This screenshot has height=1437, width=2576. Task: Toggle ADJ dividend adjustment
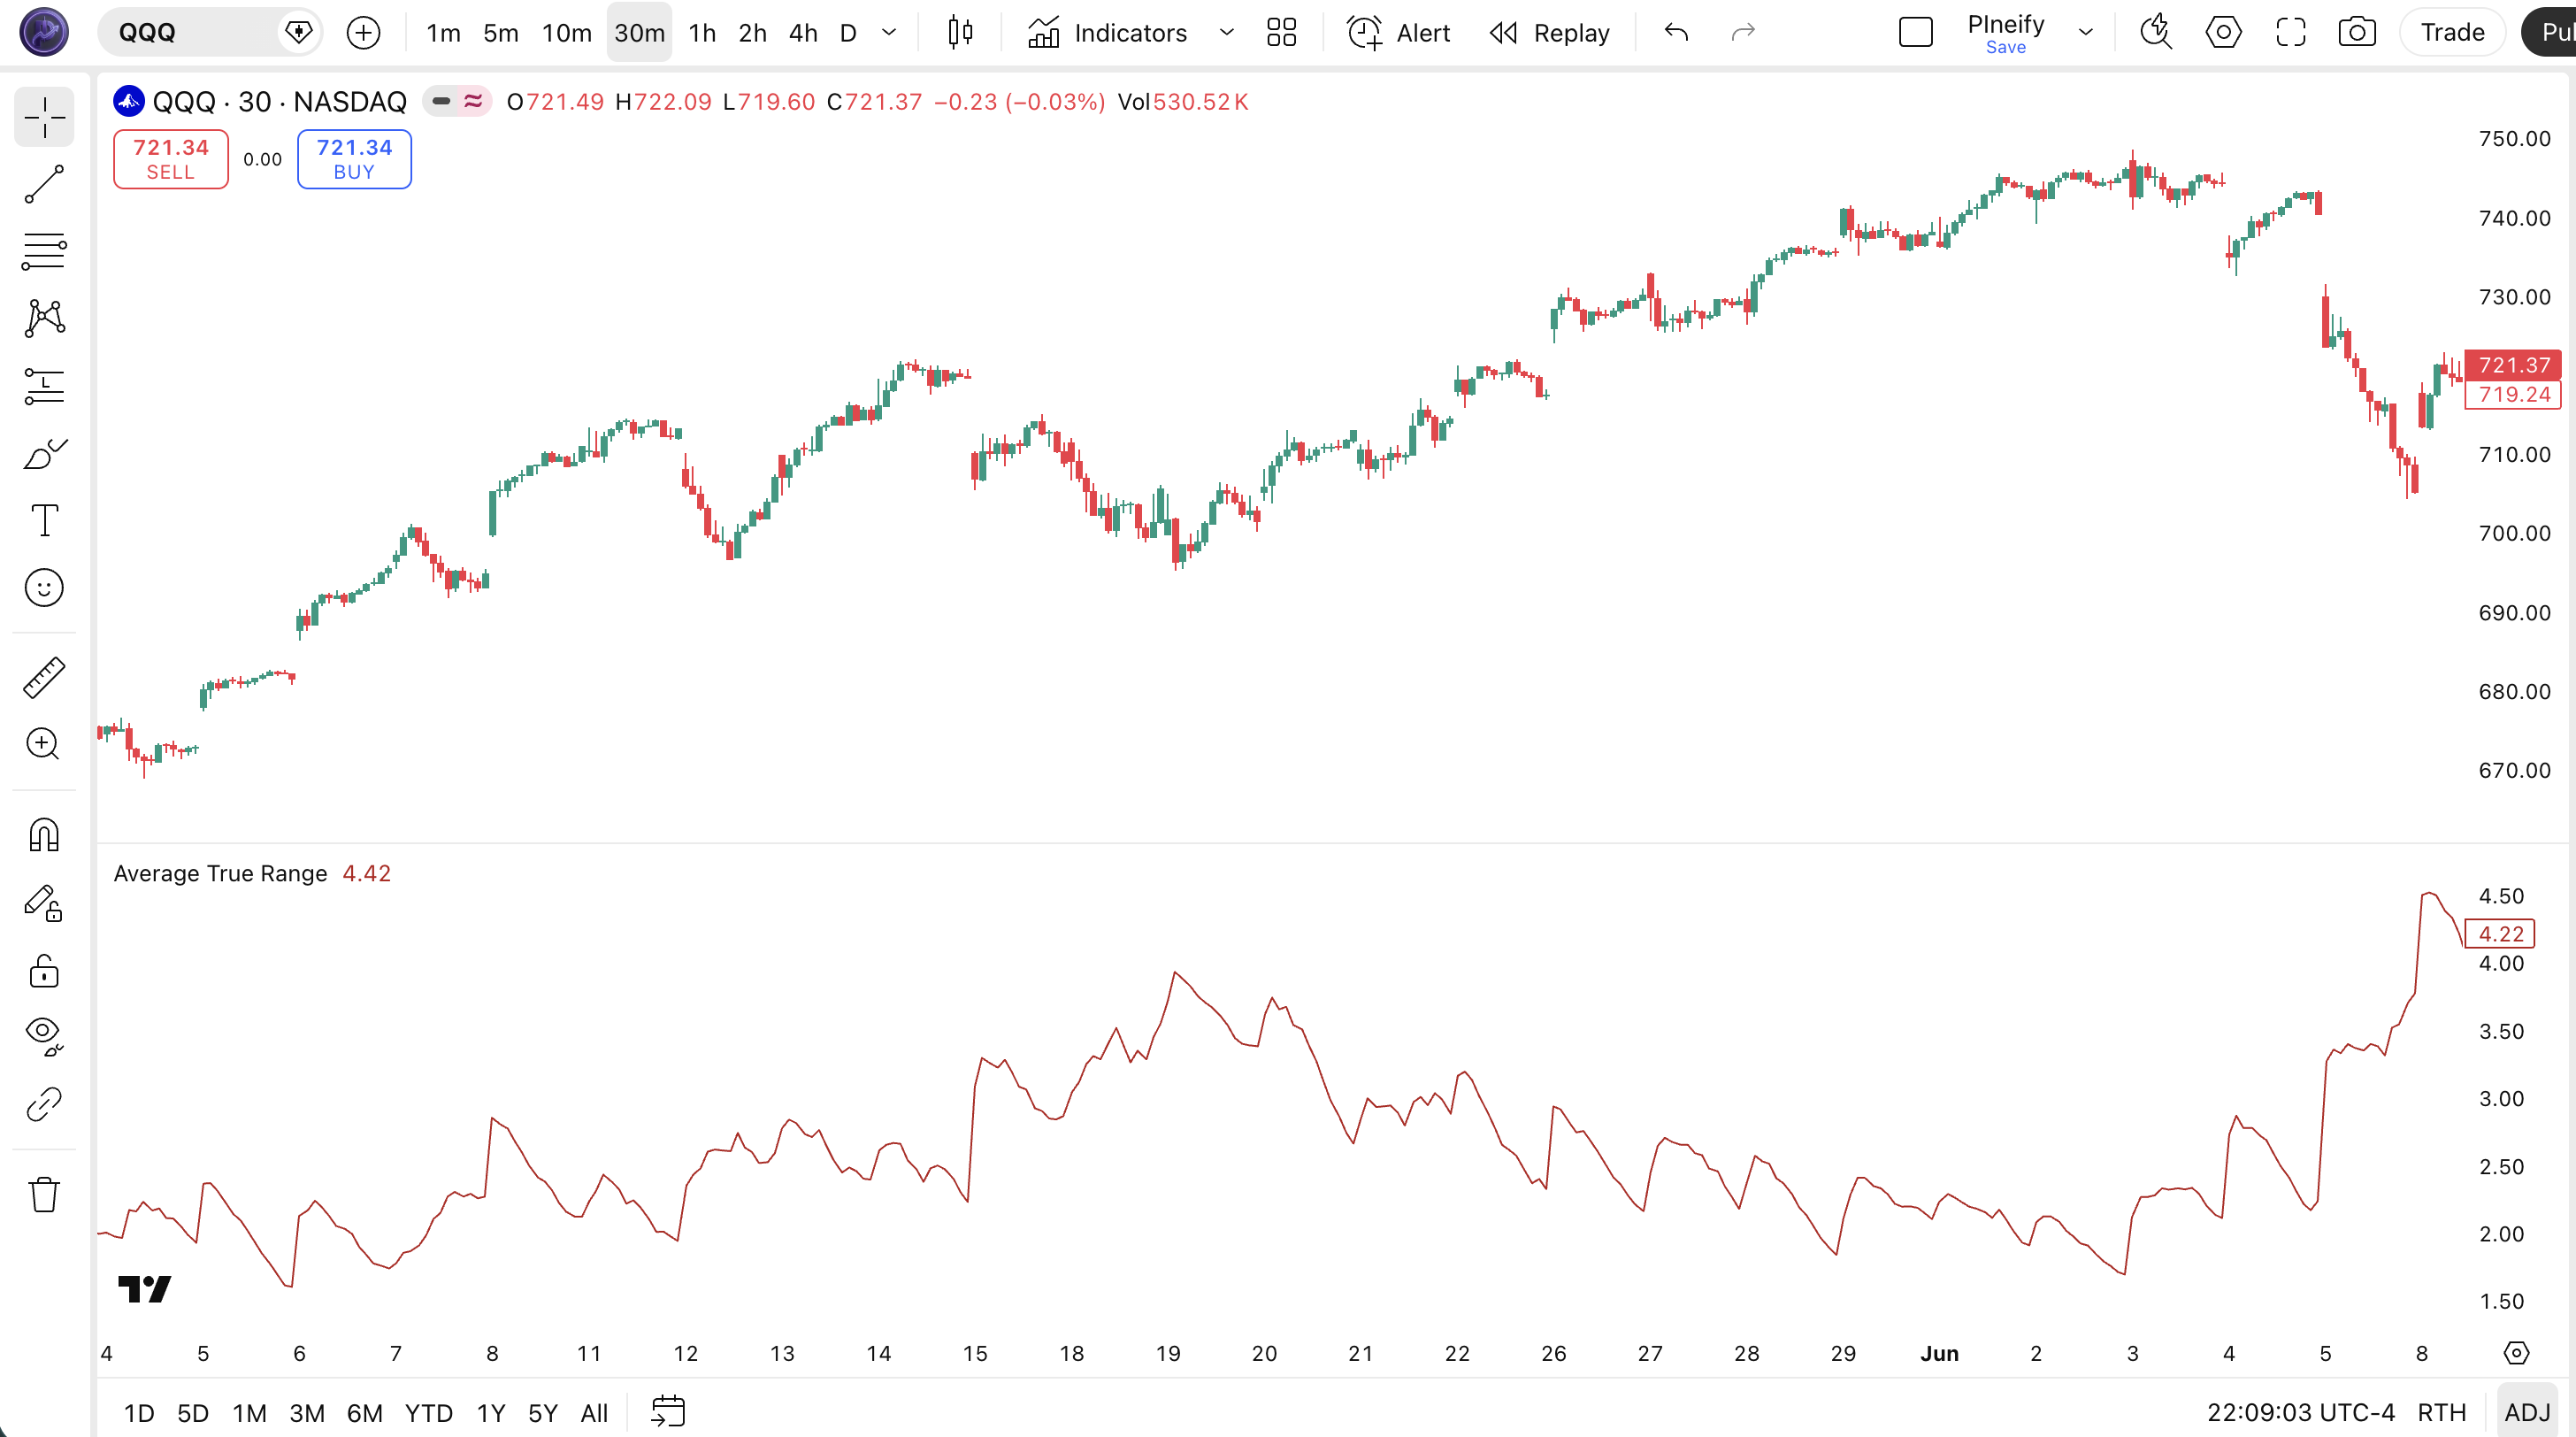click(2527, 1412)
